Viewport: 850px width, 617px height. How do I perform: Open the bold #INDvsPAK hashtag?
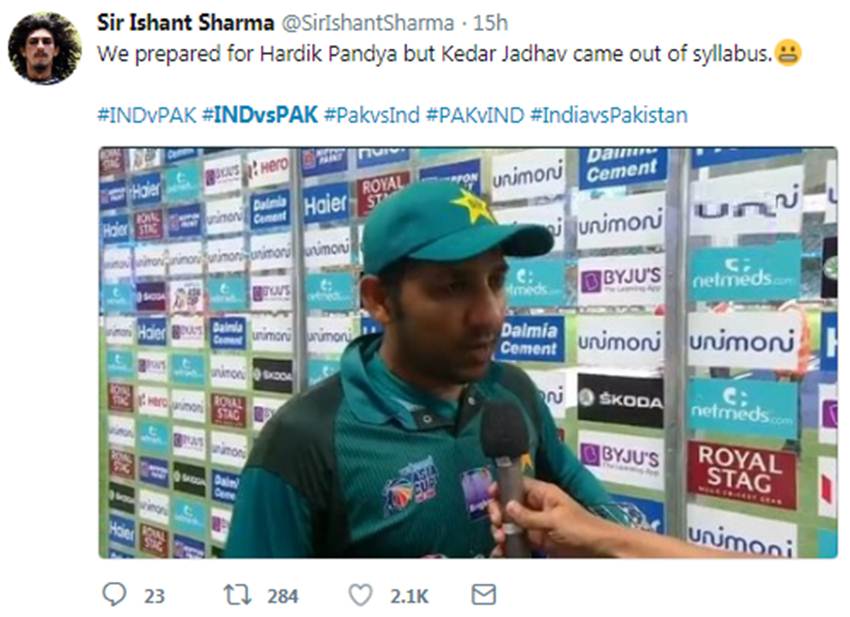[x=260, y=115]
